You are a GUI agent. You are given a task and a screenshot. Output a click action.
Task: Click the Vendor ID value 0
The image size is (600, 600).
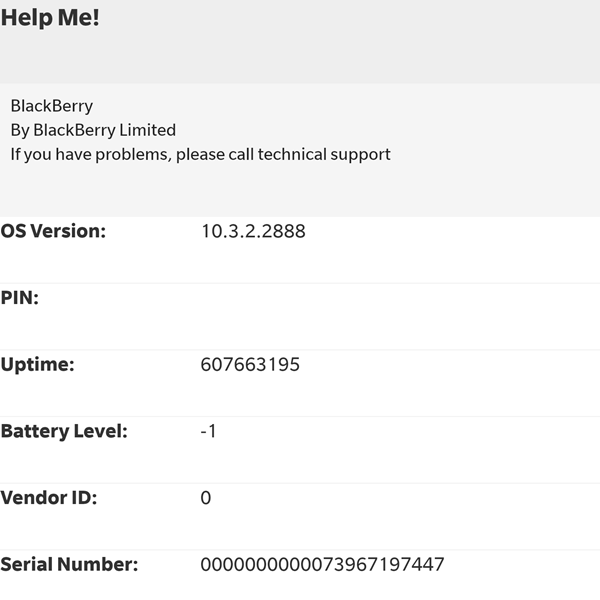(x=206, y=498)
